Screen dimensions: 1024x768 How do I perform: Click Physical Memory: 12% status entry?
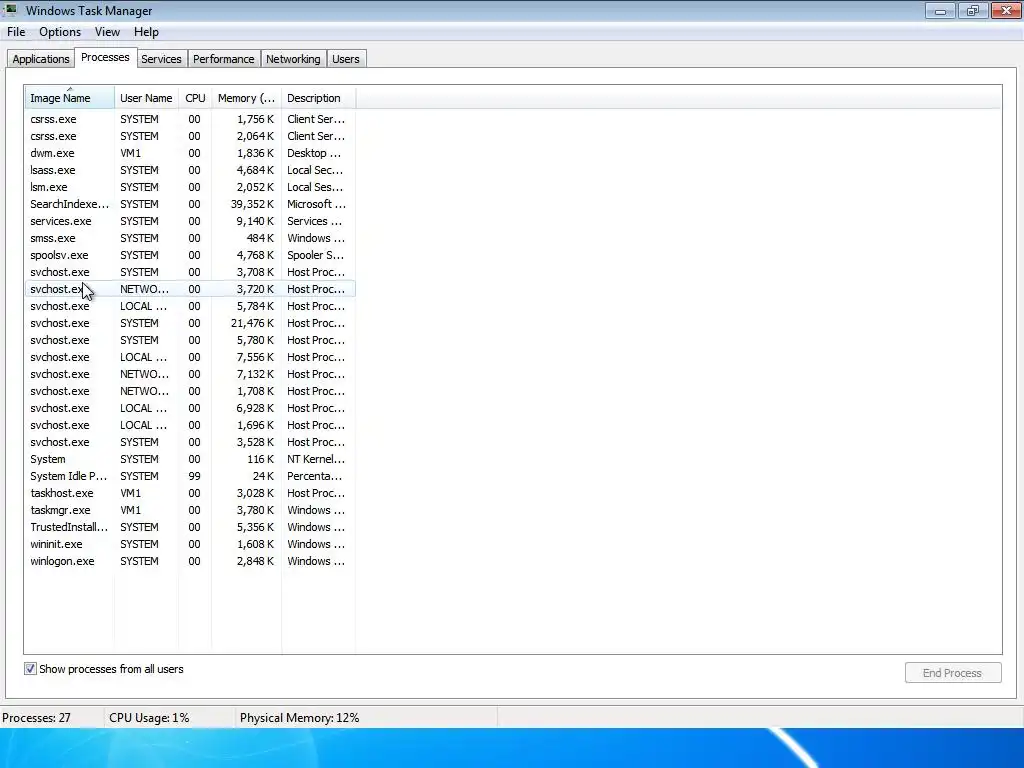300,718
